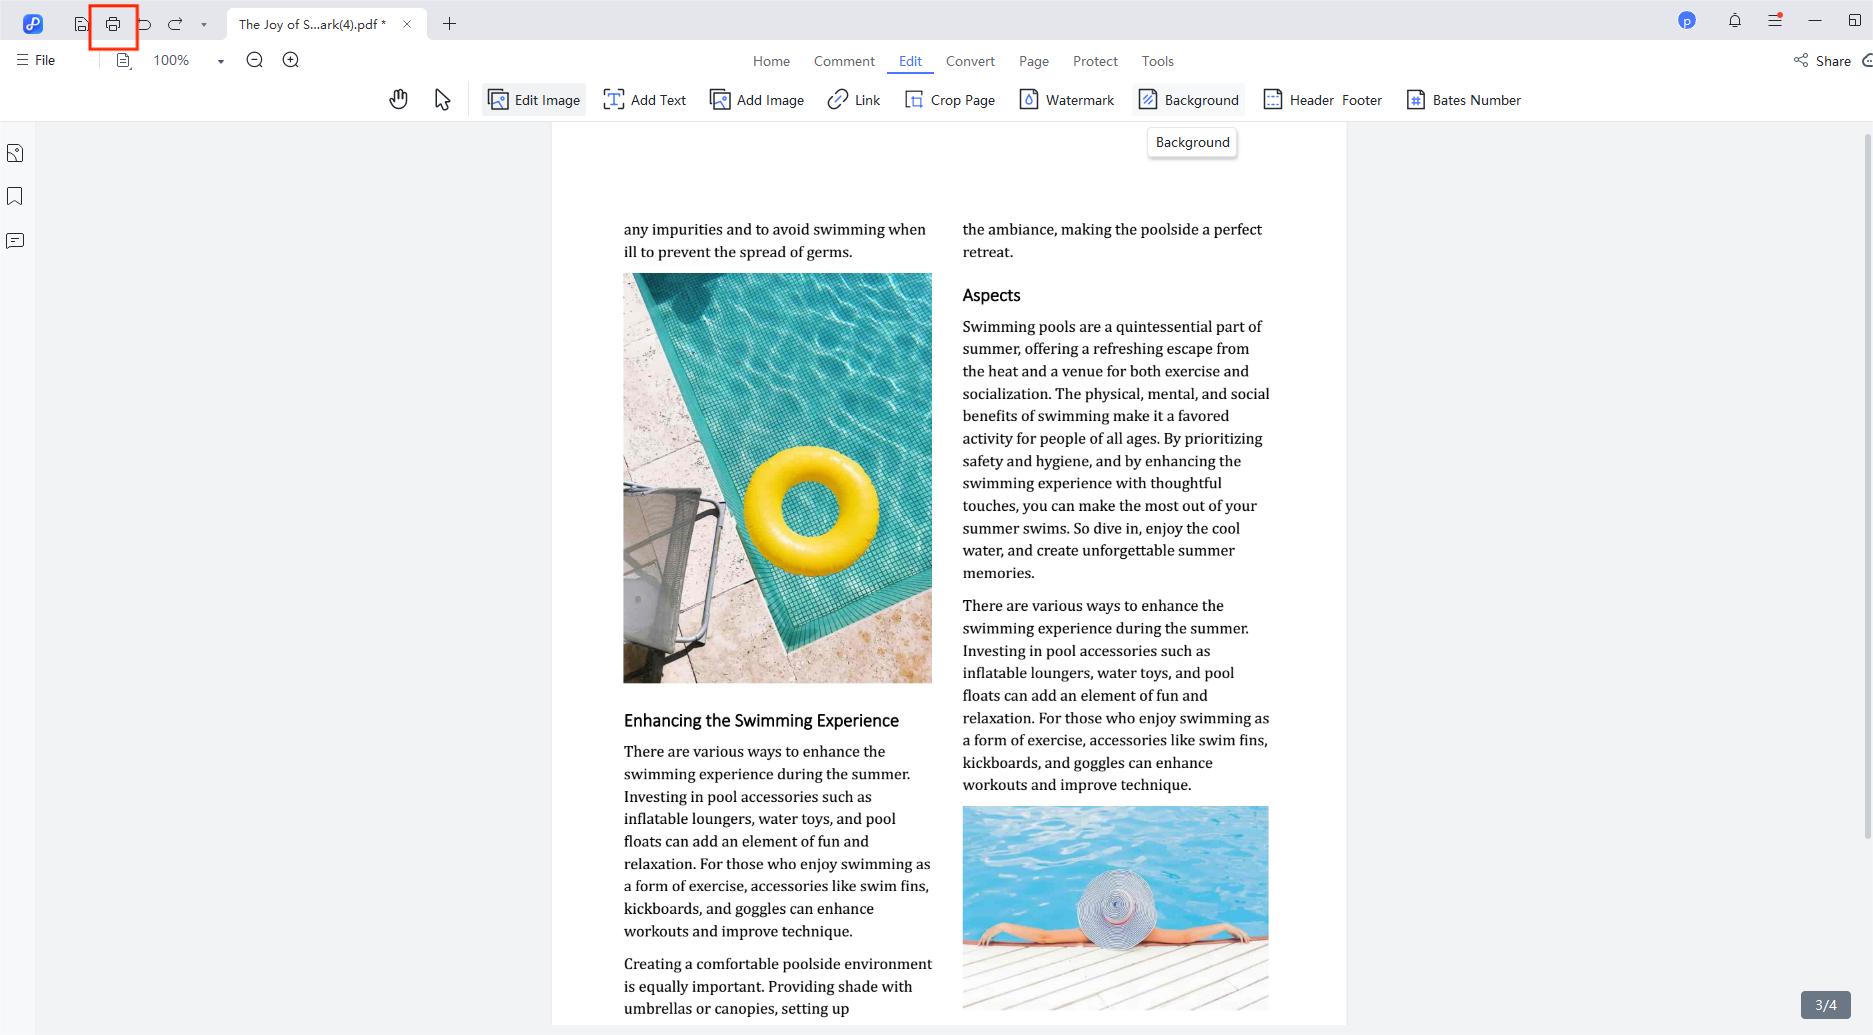This screenshot has width=1873, height=1035.
Task: Click the Share button
Action: coord(1822,61)
